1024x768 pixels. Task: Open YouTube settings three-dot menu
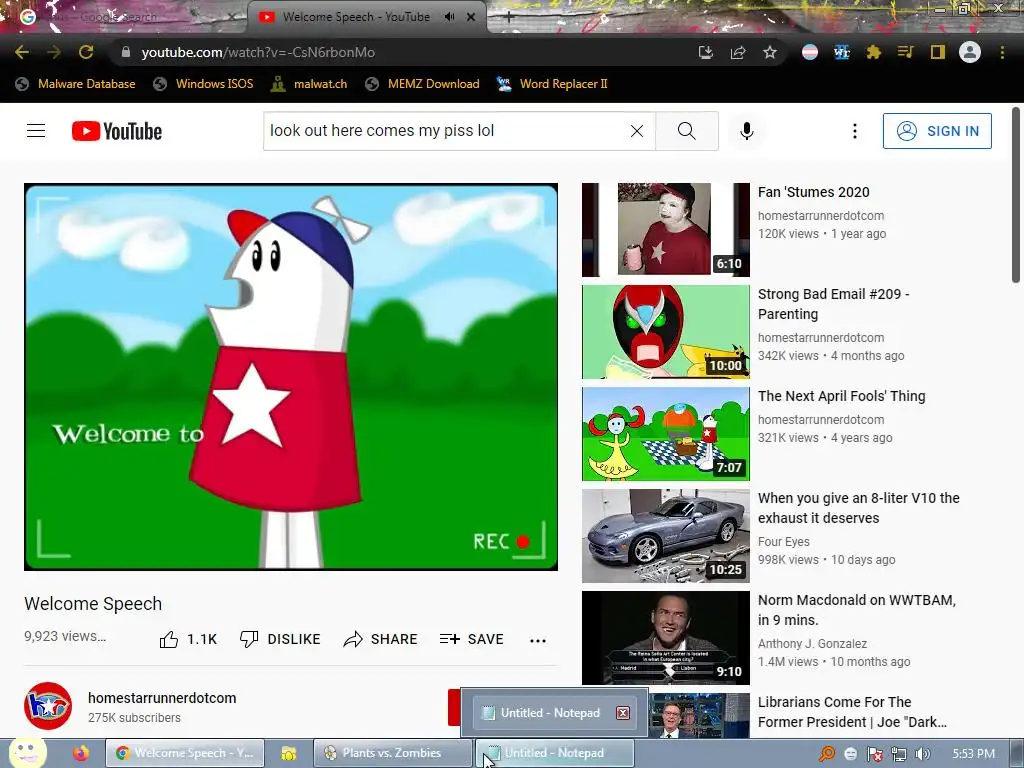pyautogui.click(x=854, y=131)
